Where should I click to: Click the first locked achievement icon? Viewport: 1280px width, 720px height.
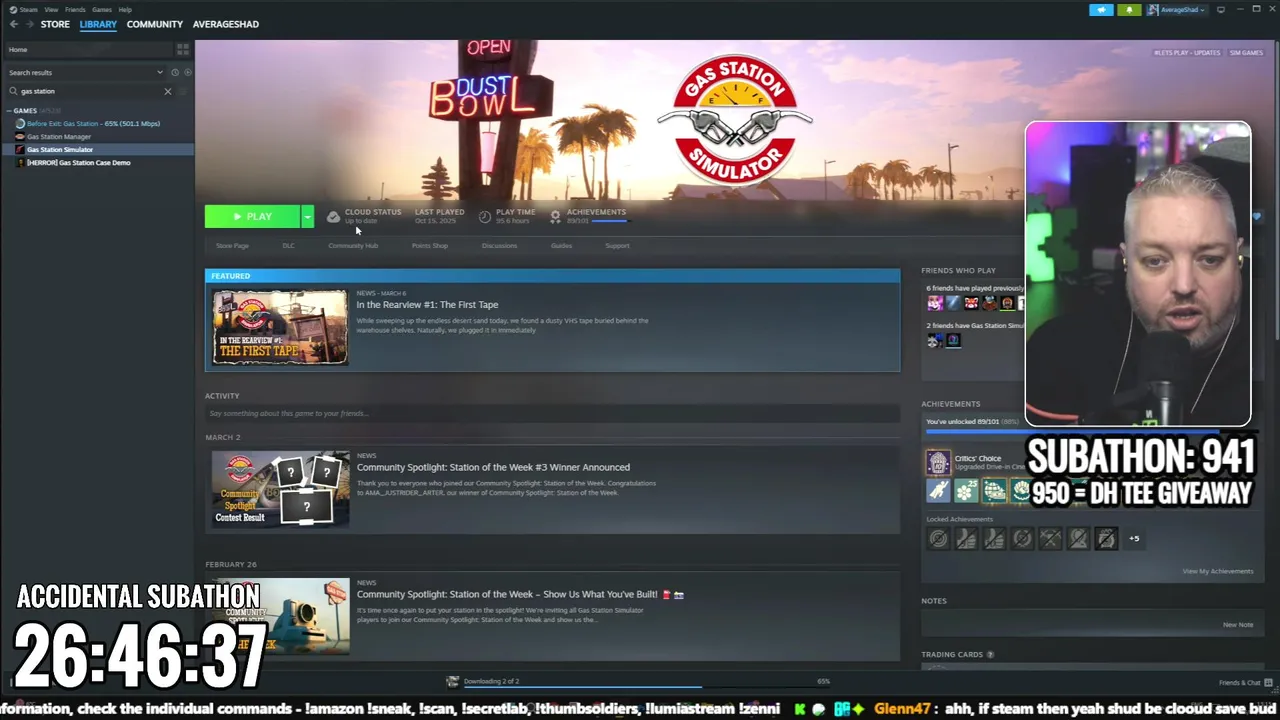[x=938, y=539]
